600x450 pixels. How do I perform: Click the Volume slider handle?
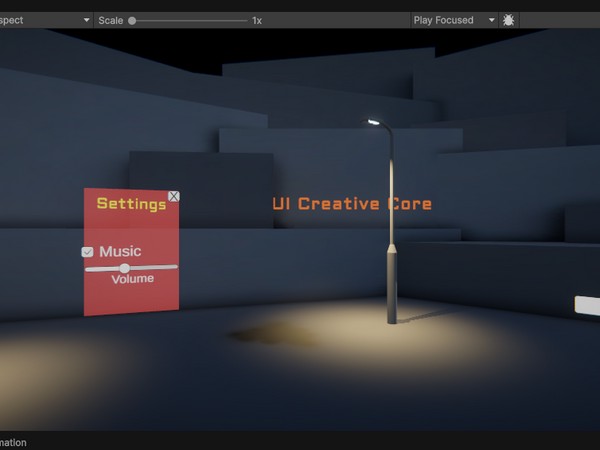[x=125, y=268]
